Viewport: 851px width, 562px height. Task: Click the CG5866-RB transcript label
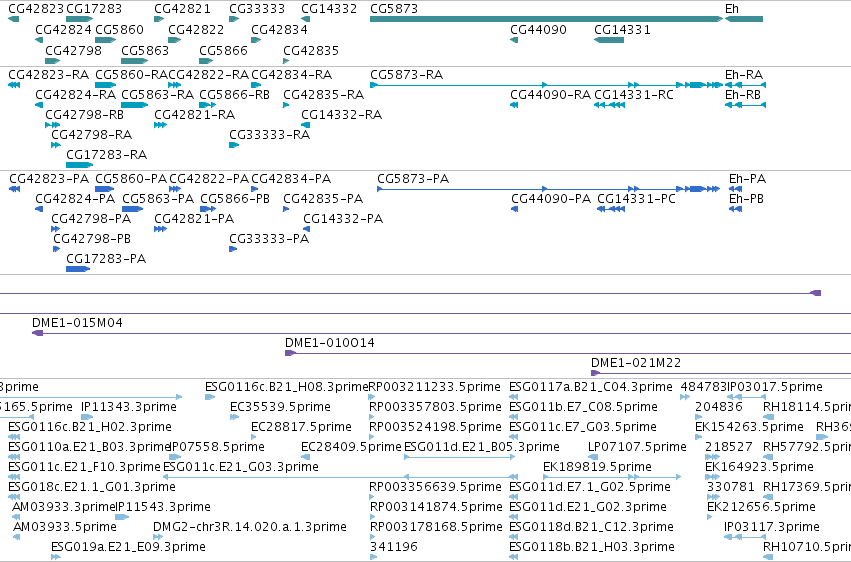click(234, 94)
